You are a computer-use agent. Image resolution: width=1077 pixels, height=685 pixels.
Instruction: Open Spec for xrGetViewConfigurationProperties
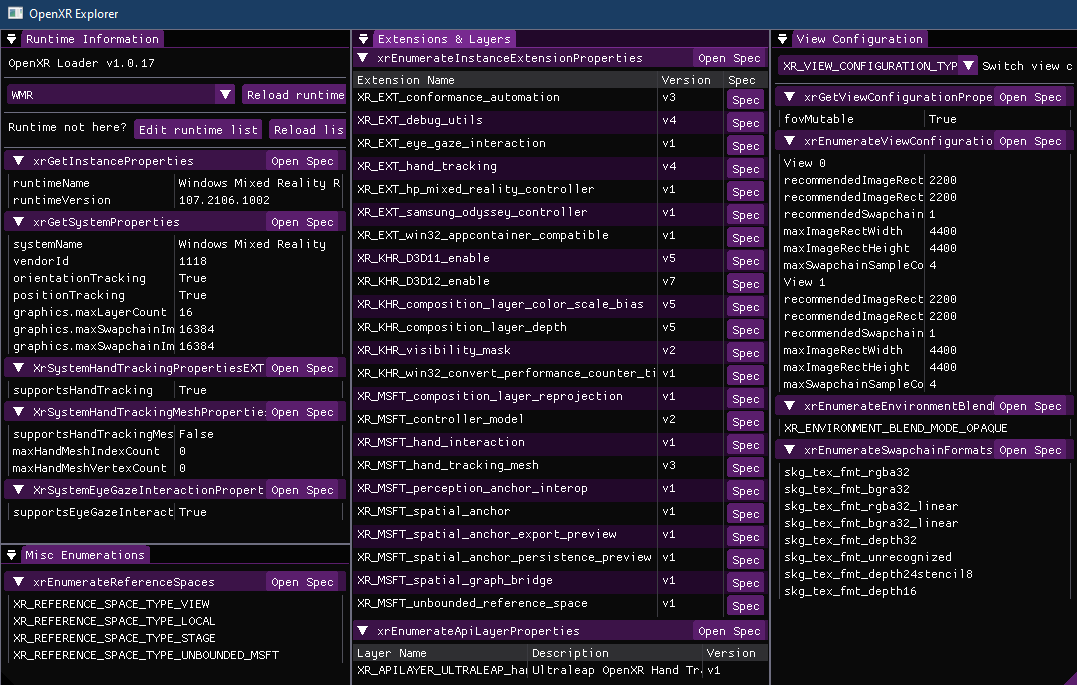[1030, 97]
